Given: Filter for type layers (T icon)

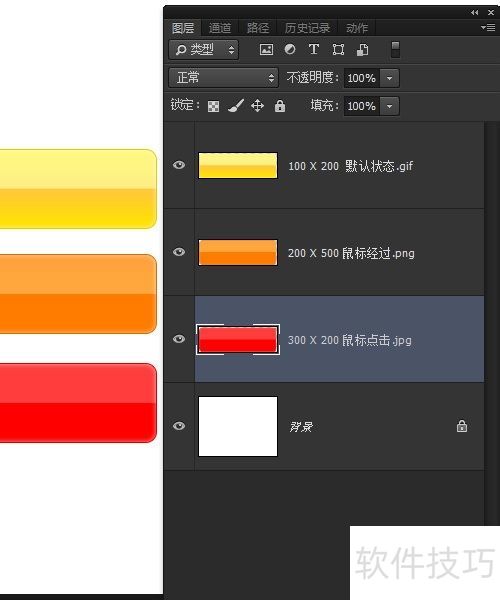Looking at the screenshot, I should [314, 49].
